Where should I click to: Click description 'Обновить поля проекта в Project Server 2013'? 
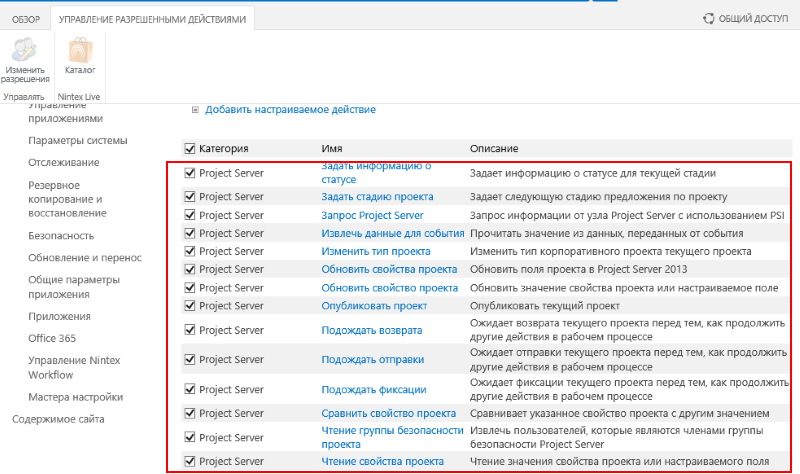click(x=578, y=269)
